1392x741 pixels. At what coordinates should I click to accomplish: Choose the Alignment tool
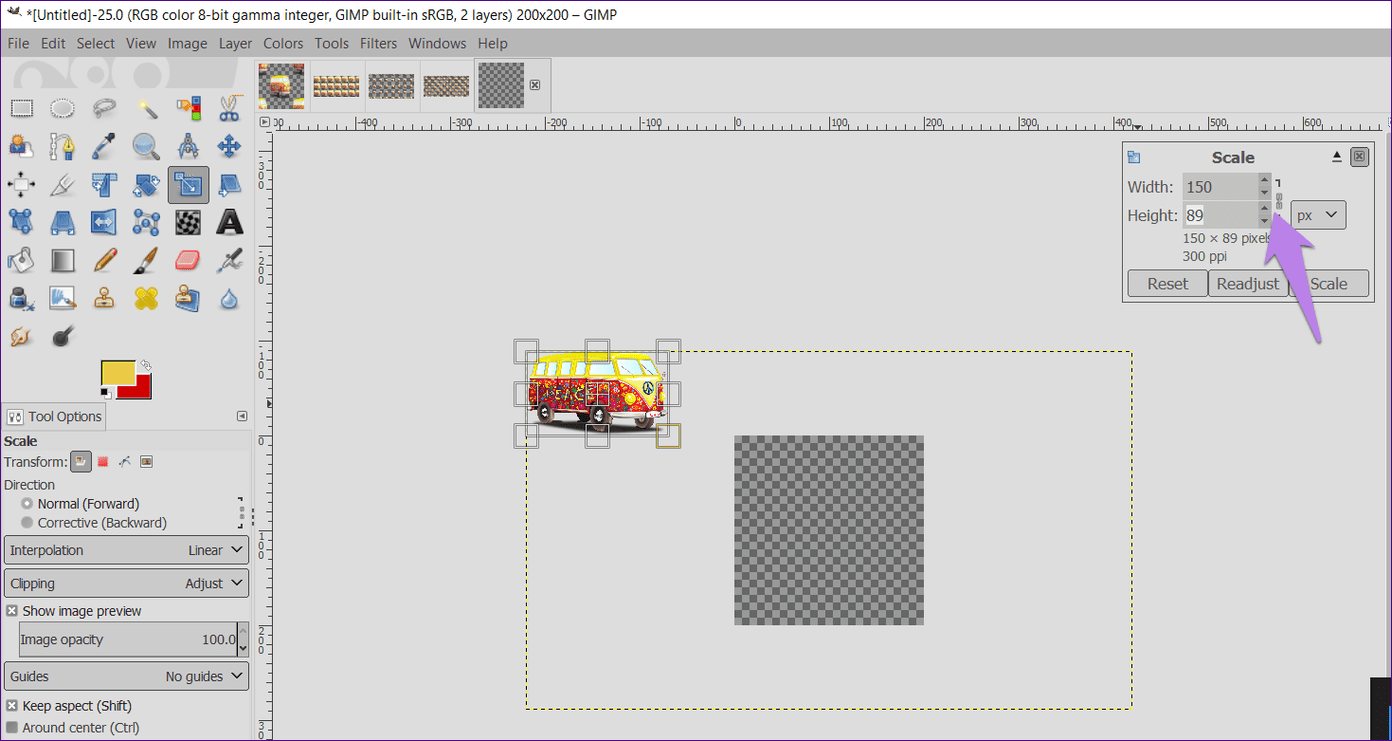(x=22, y=184)
